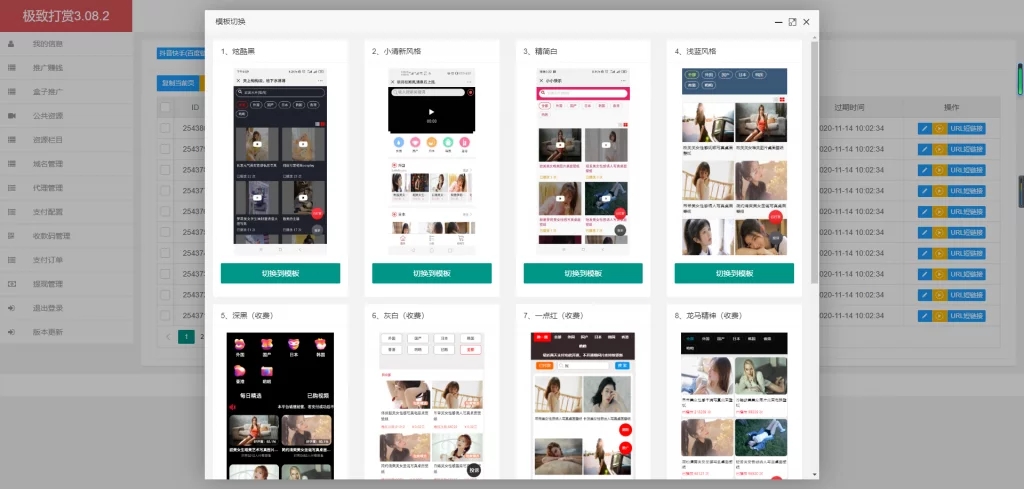Screen dimensions: 1024x489
Task: Click the yellow play icon in last table row
Action: pyautogui.click(x=939, y=316)
